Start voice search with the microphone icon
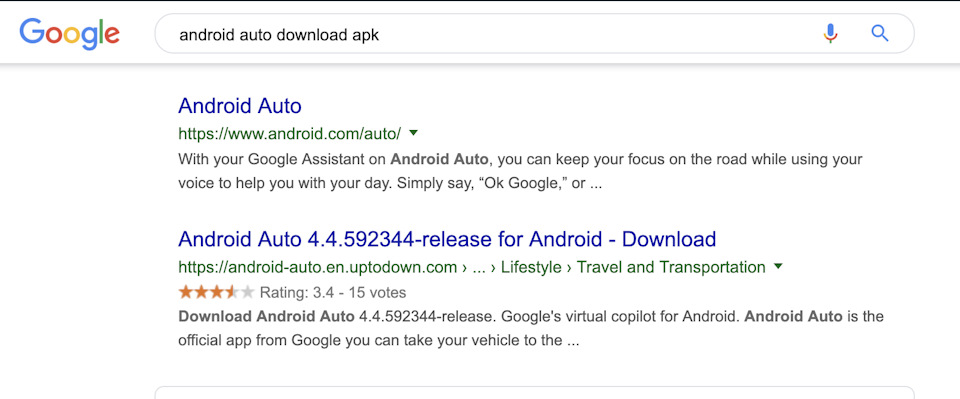 (x=830, y=34)
